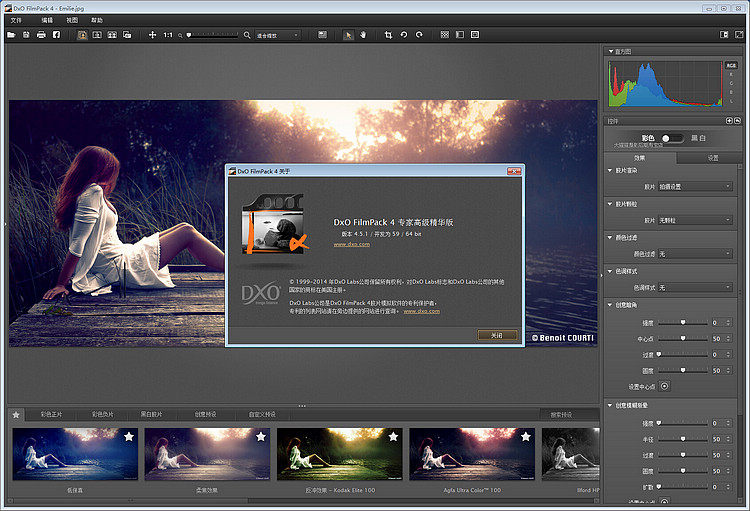Click the fullscreen icon at toolbar far right
The image size is (750, 511).
[x=739, y=34]
